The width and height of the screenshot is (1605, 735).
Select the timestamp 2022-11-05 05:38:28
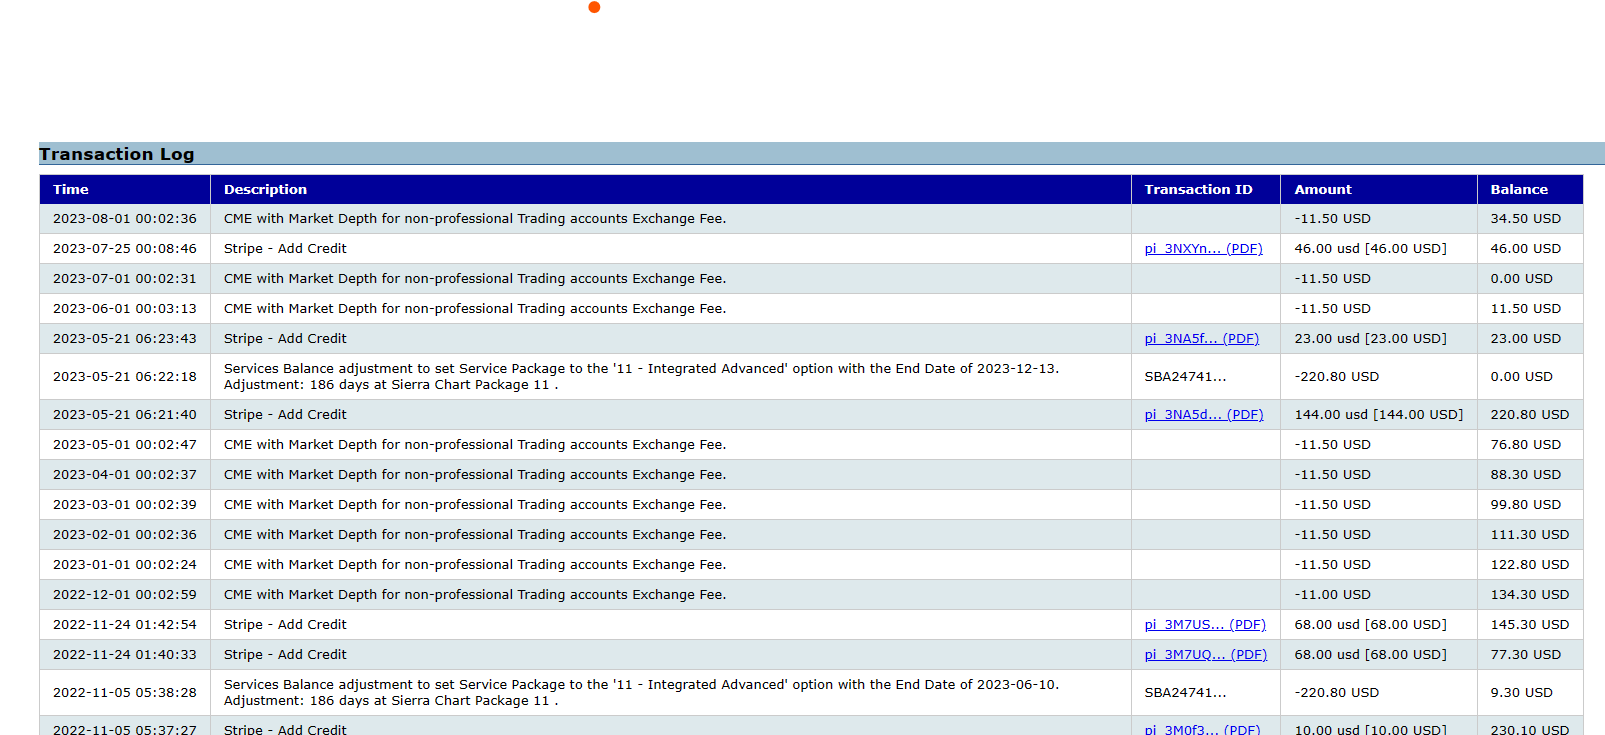click(x=125, y=693)
